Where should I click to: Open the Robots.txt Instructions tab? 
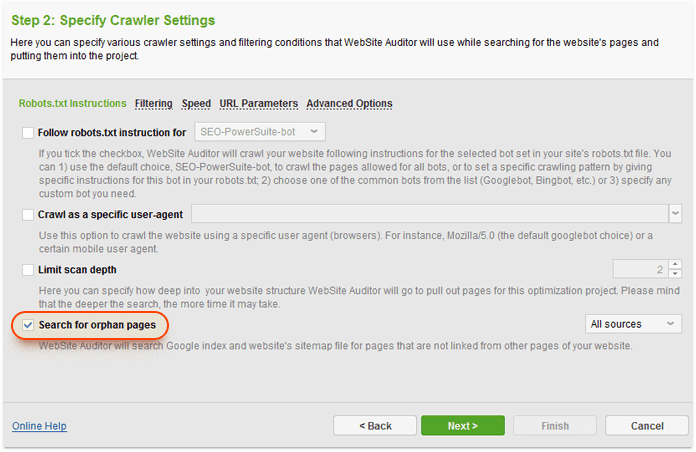point(72,104)
